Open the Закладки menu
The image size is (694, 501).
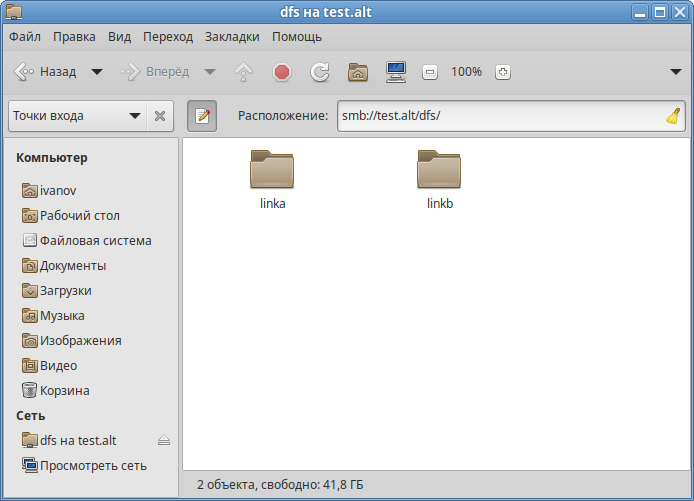[x=232, y=37]
